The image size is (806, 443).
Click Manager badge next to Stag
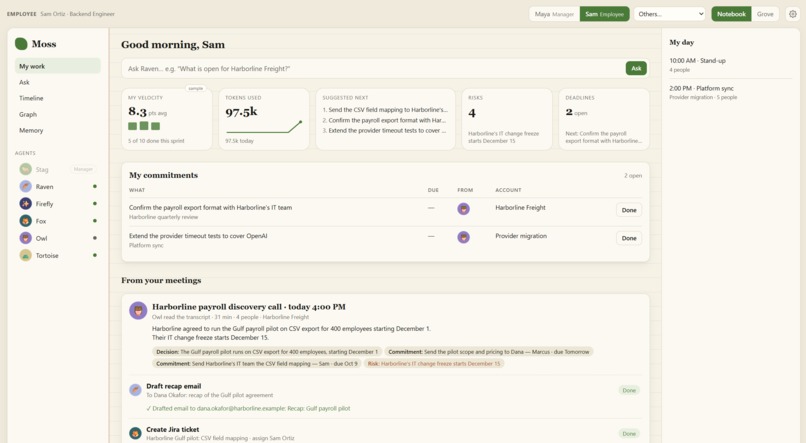pyautogui.click(x=83, y=169)
